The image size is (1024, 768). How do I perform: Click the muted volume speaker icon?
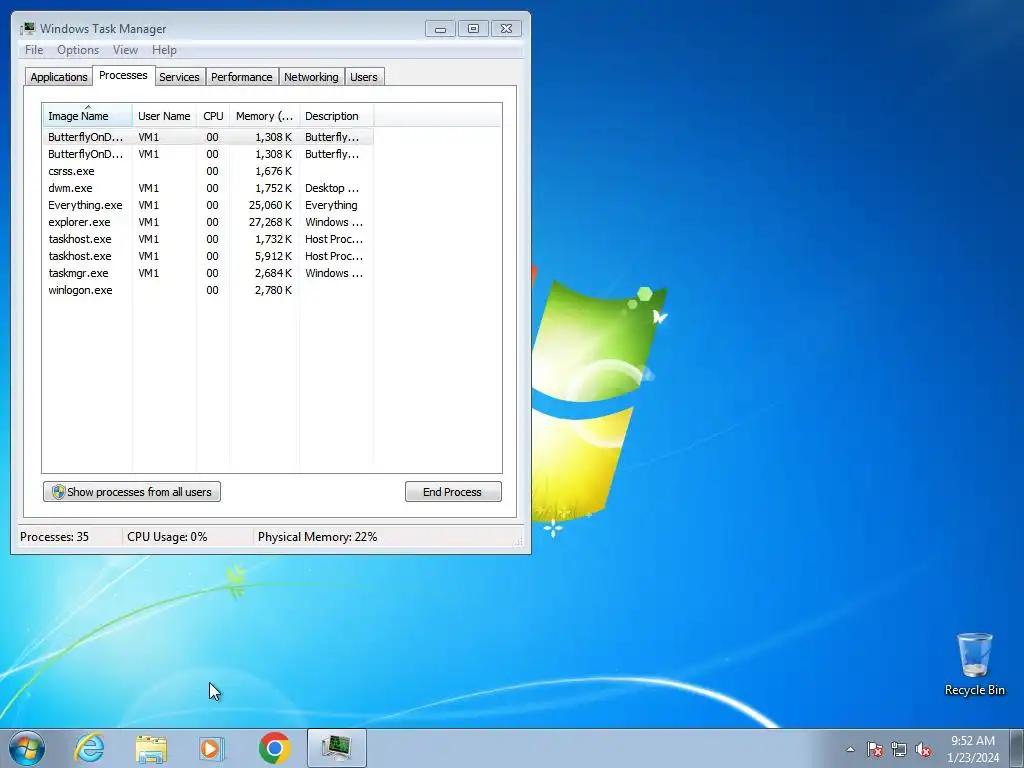(923, 749)
